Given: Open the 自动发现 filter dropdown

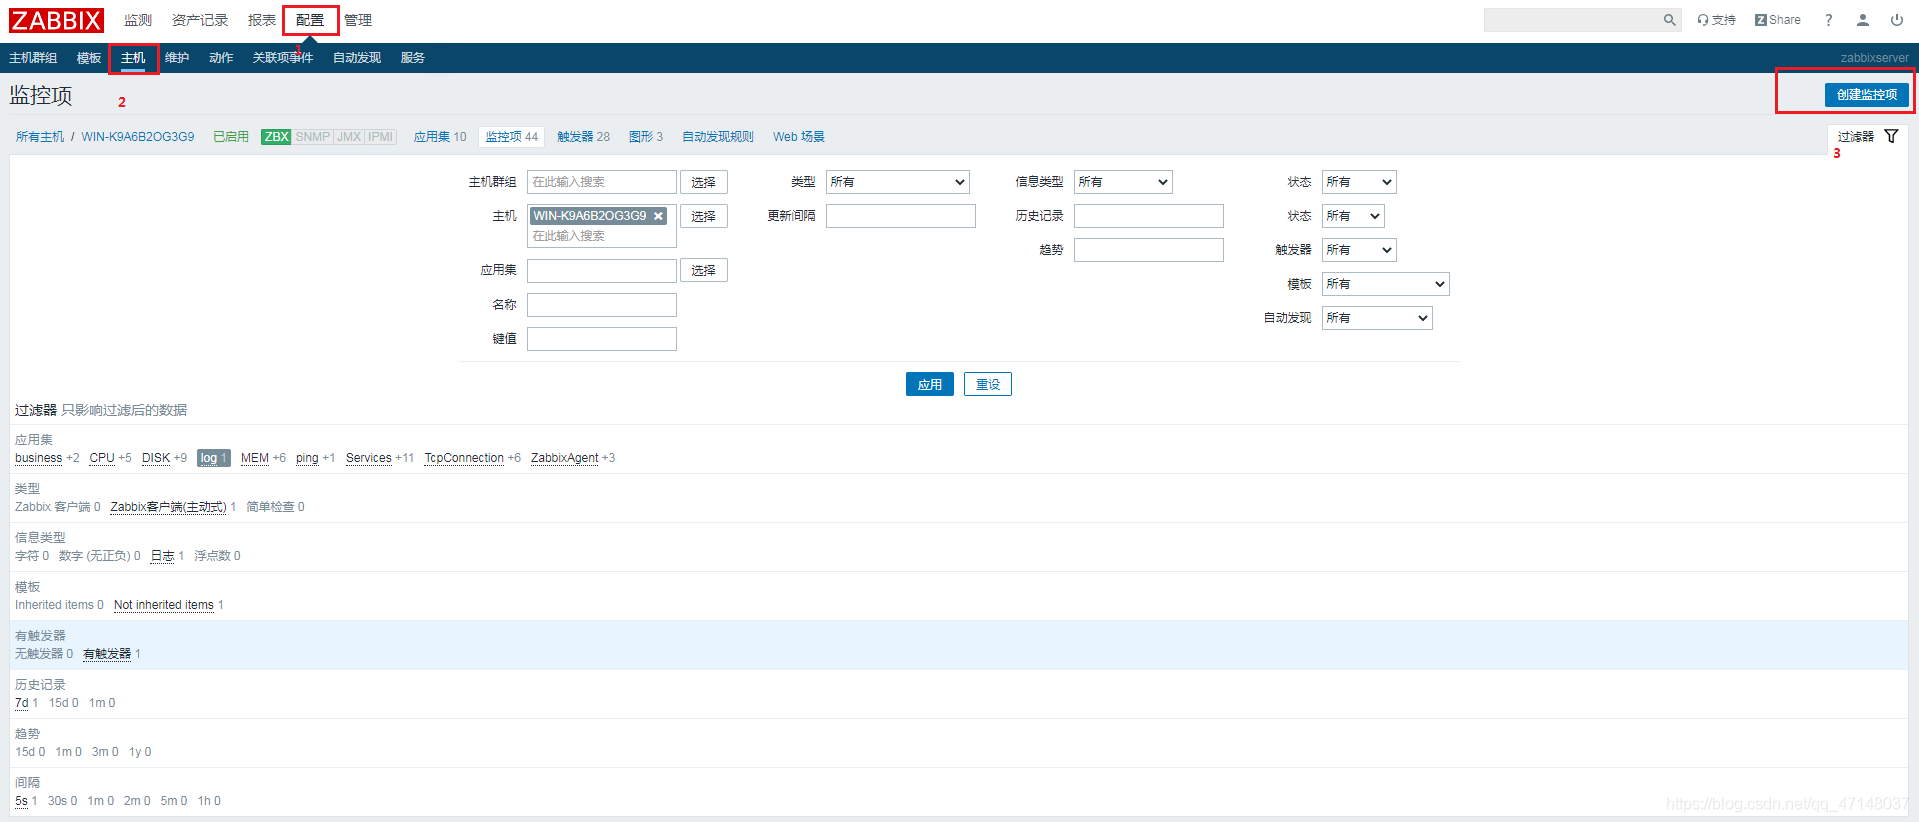Looking at the screenshot, I should click(x=1377, y=318).
